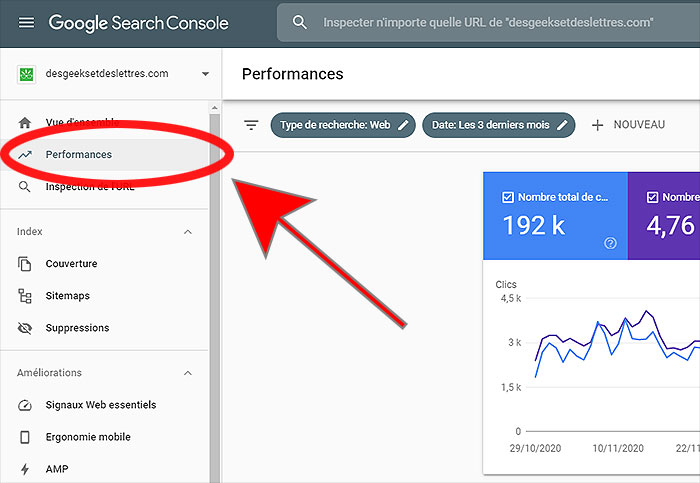The width and height of the screenshot is (700, 483).
Task: Open the hamburger navigation menu
Action: (26, 22)
